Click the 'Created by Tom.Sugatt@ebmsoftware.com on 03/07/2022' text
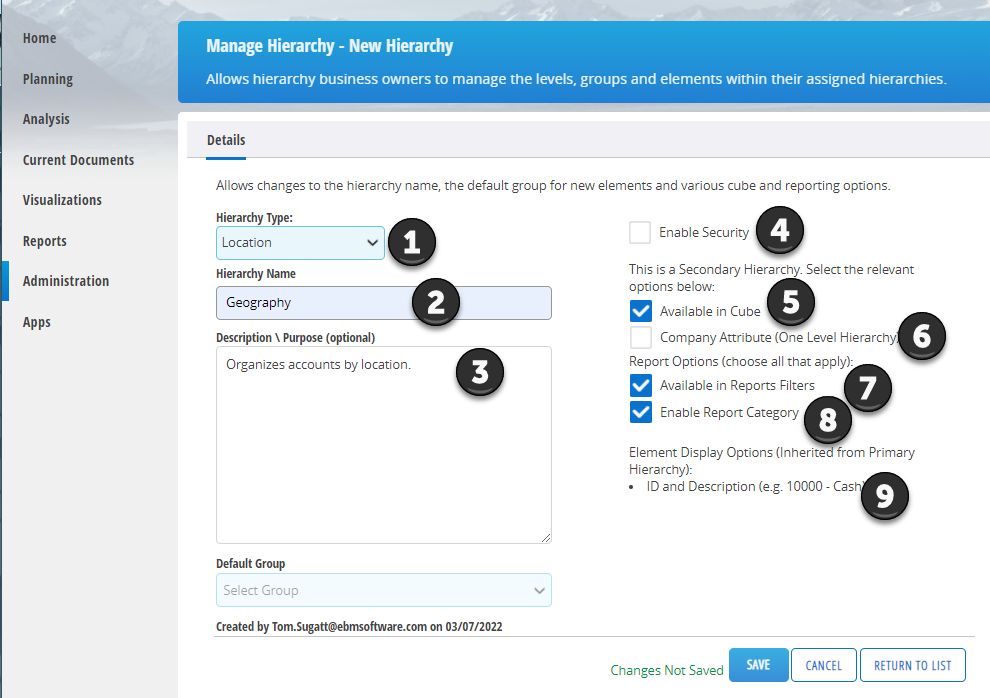The image size is (990, 698). (x=359, y=627)
